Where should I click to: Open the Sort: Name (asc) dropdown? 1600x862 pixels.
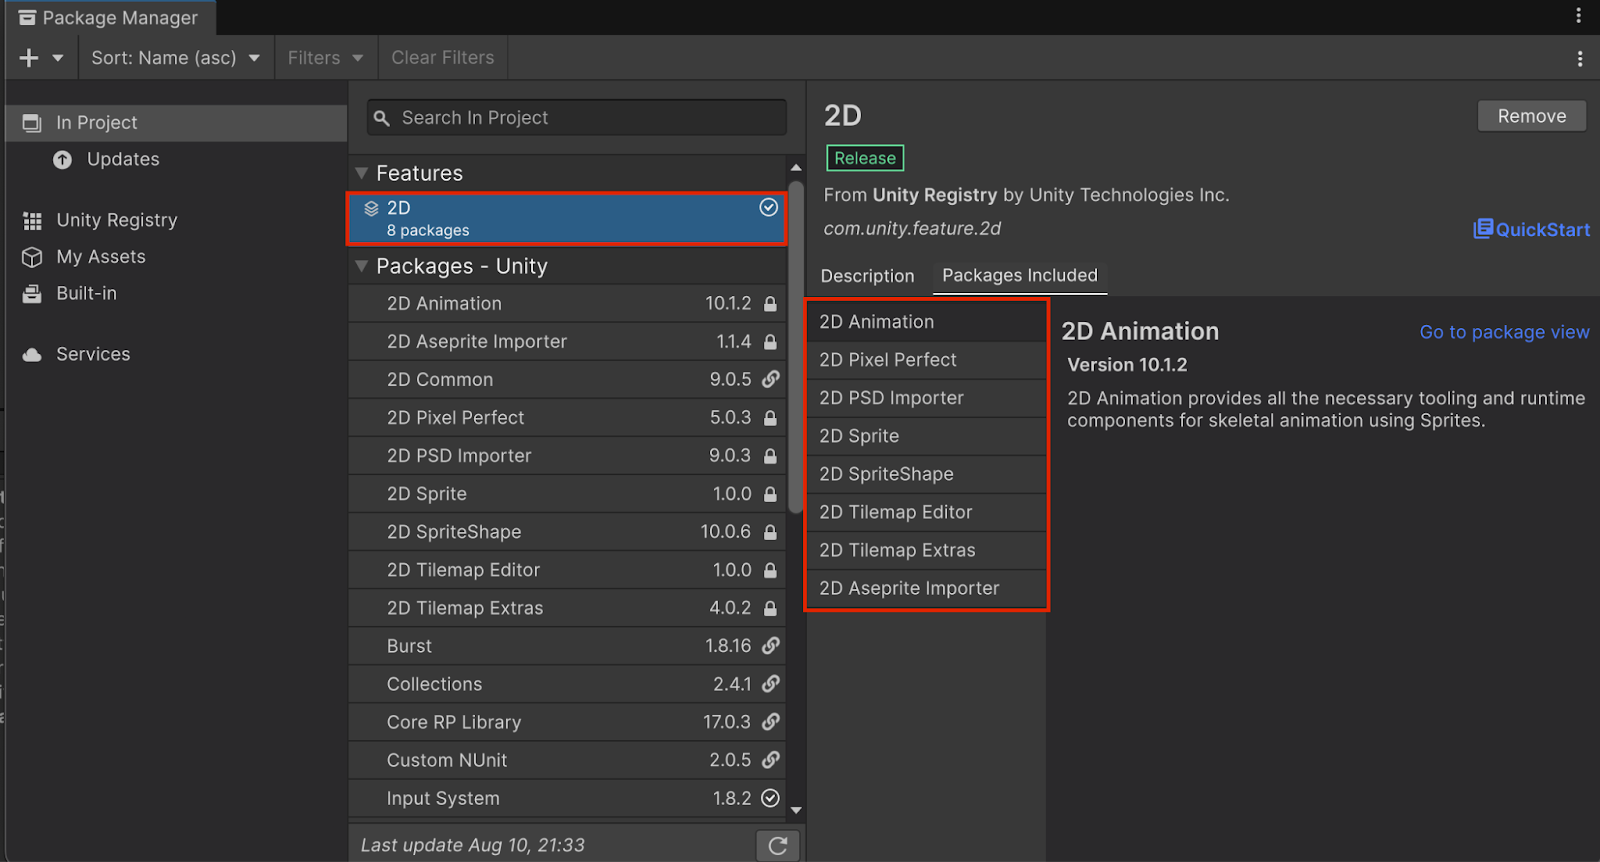(175, 58)
